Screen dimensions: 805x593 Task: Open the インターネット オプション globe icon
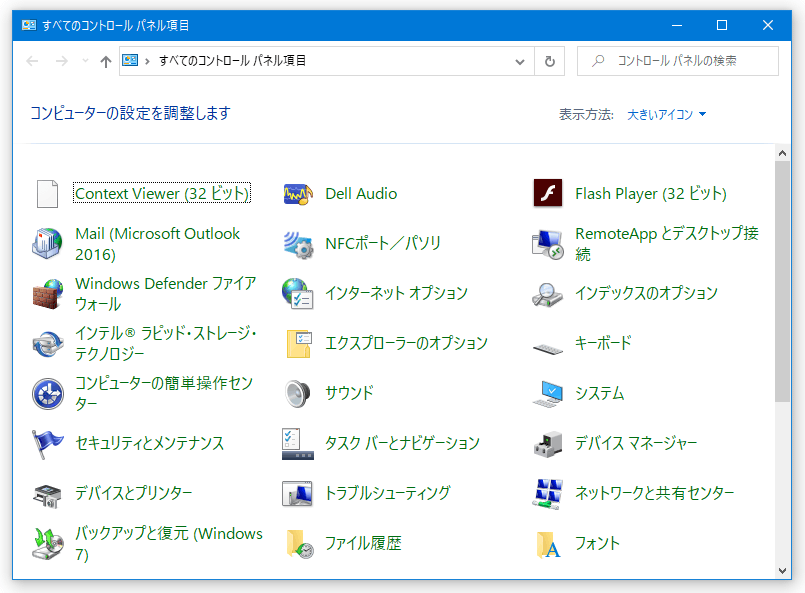click(298, 293)
